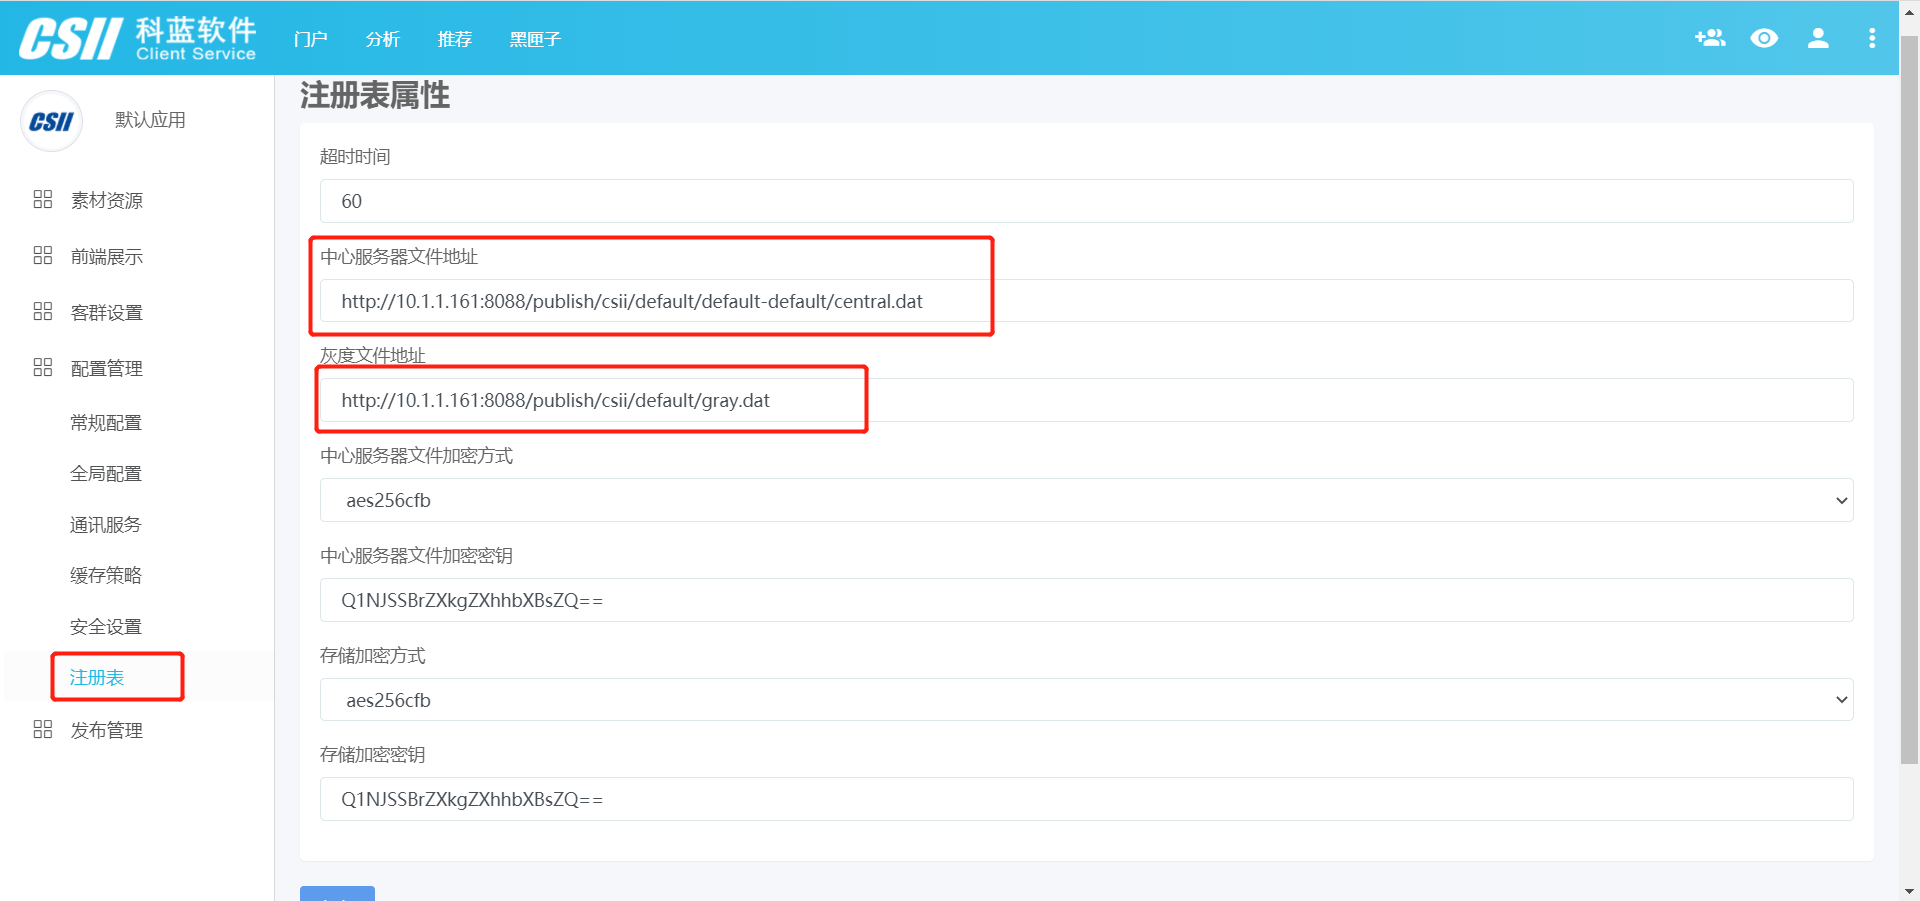Click the grid icon beside 发布管理
Screen dimensions: 1920x901
(x=43, y=729)
